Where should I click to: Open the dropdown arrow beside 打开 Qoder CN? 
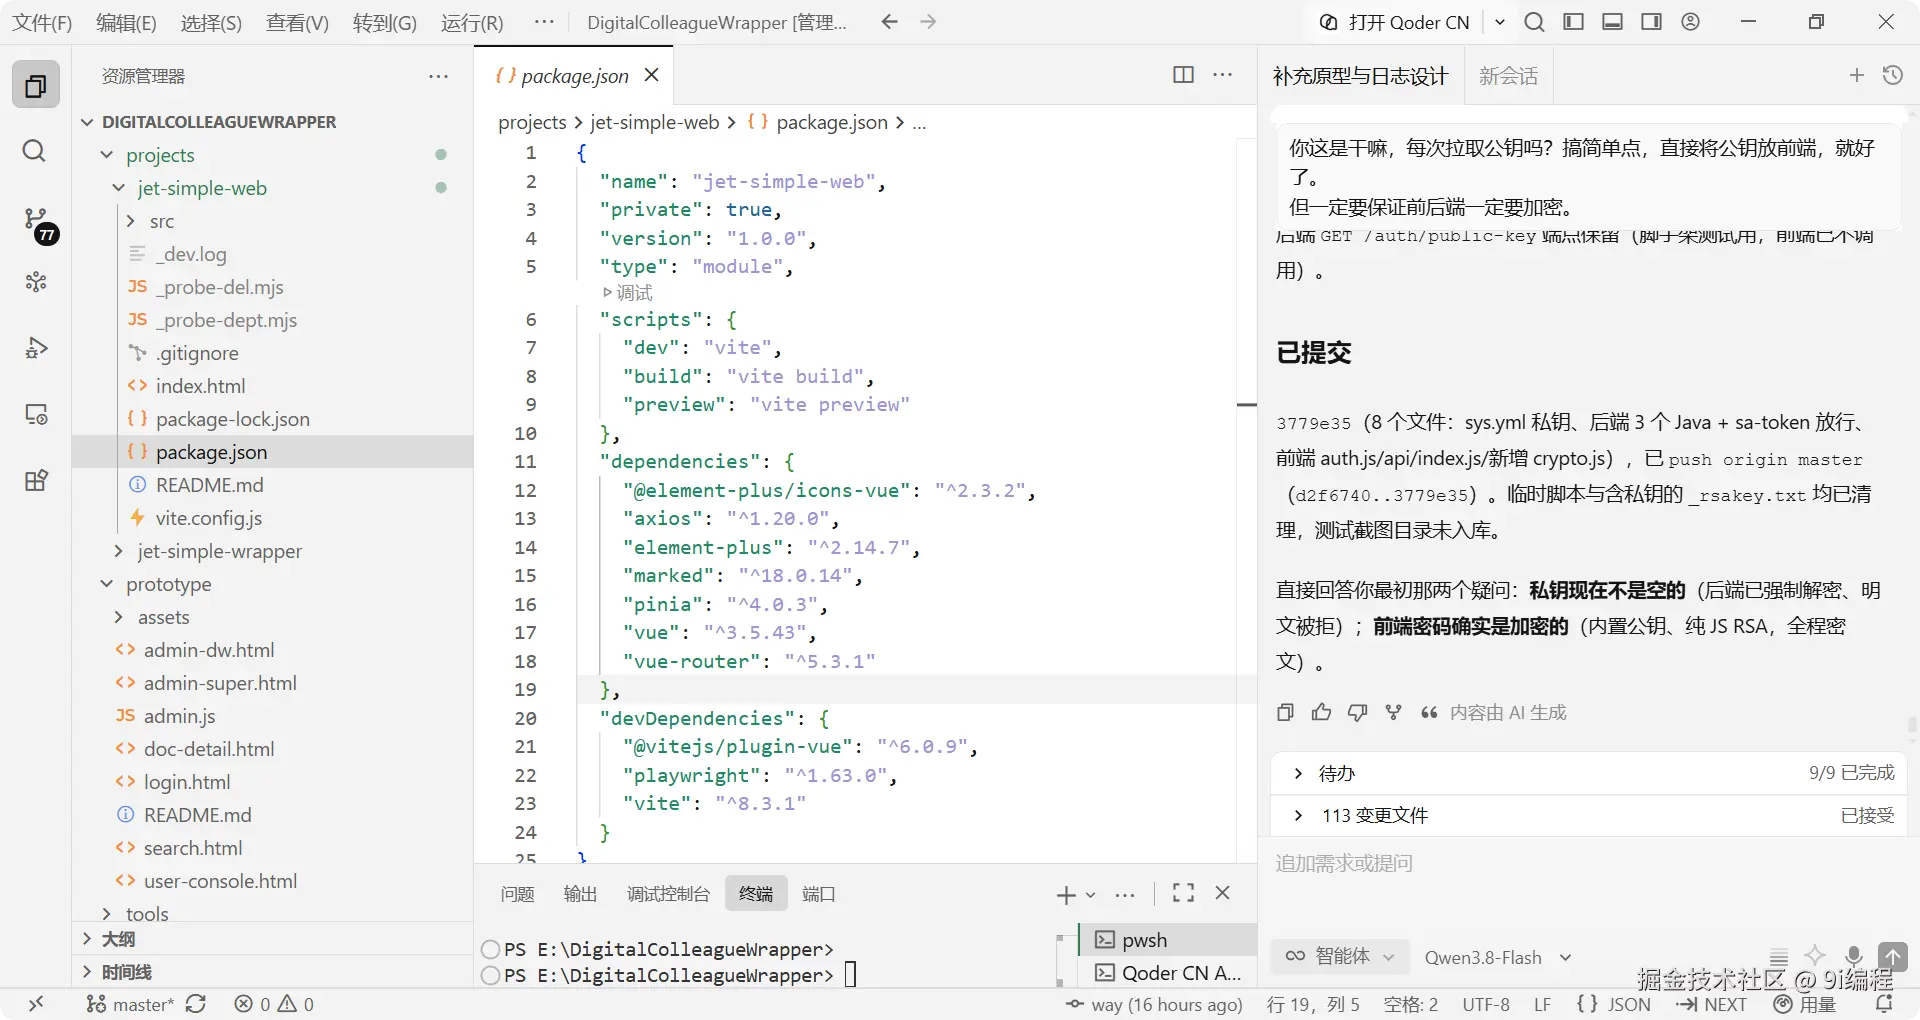(1500, 22)
